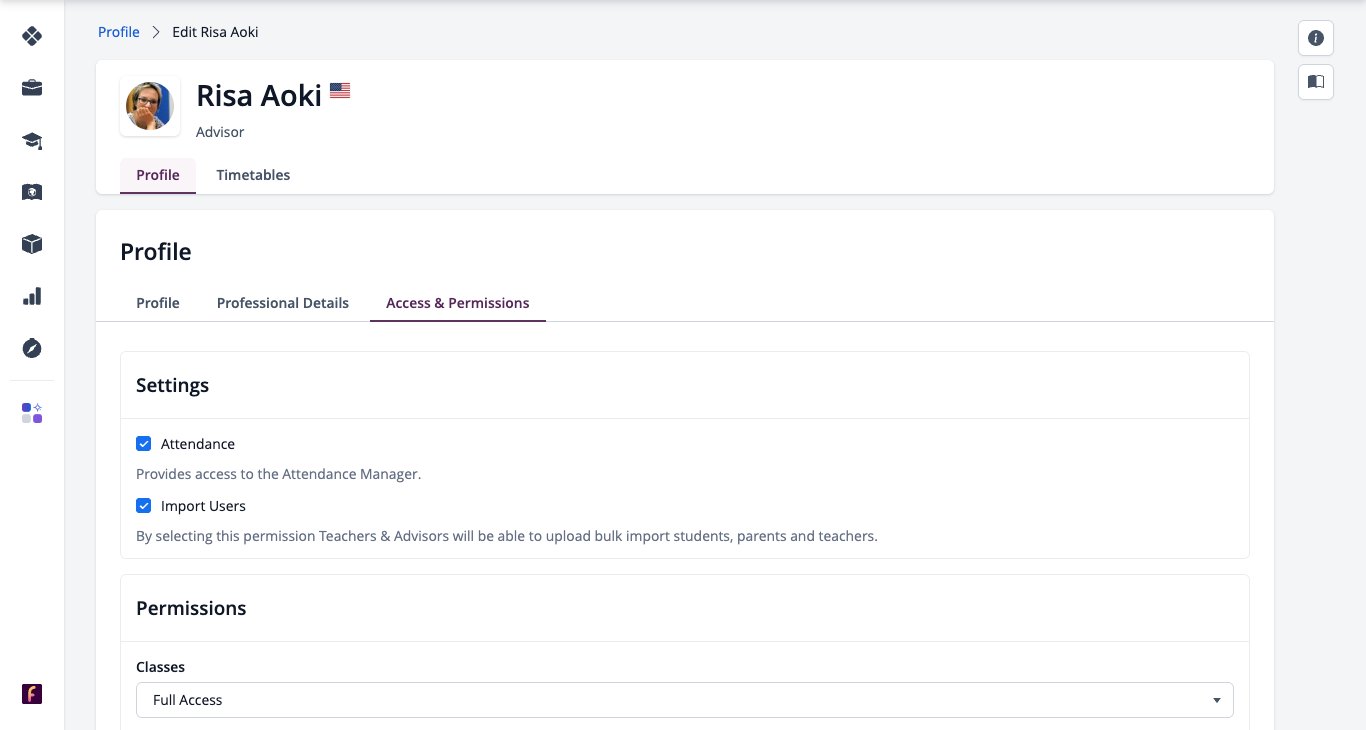Expand the Classes Full Access dropdown
The image size is (1366, 730).
coord(685,700)
